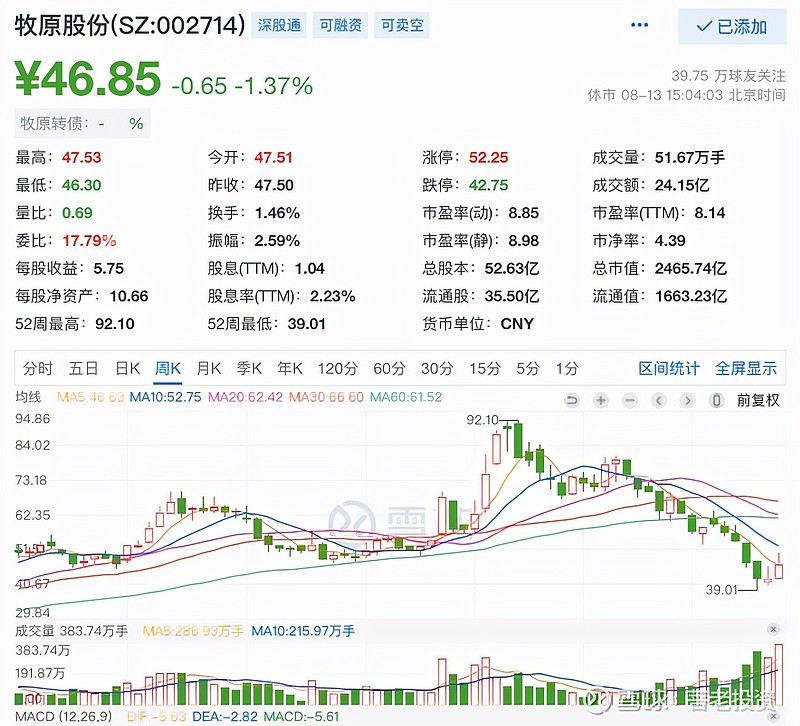Click the 今开 47.51 value
The image size is (800, 726).
273,158
